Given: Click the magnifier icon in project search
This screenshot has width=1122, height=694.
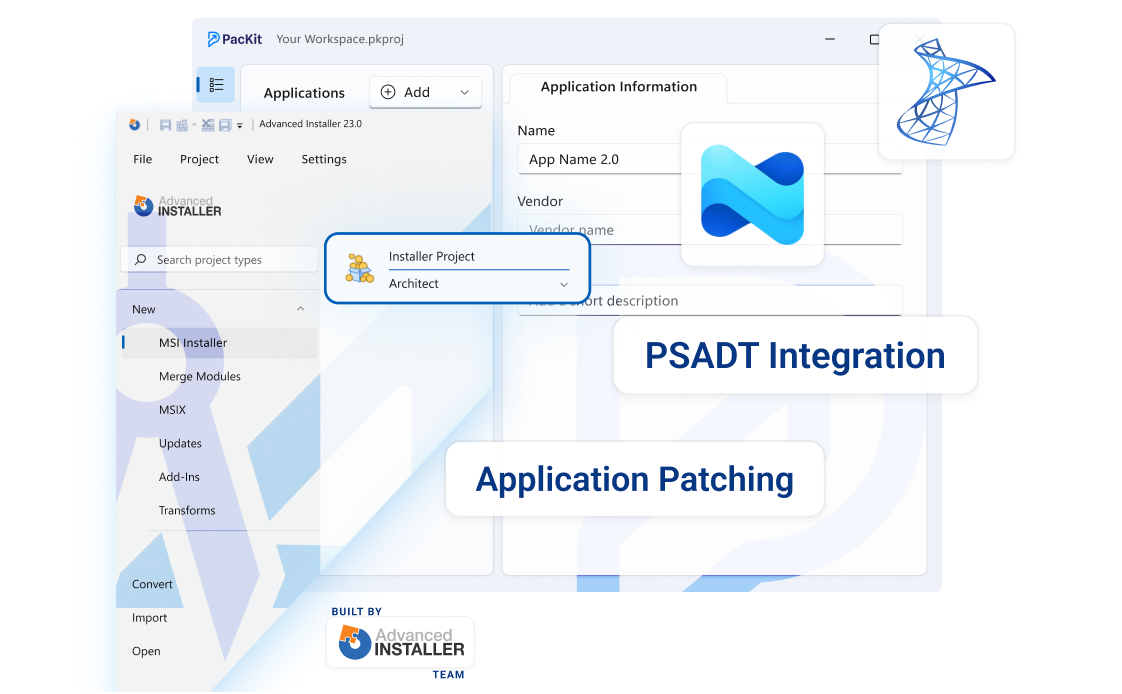Looking at the screenshot, I should pos(139,260).
